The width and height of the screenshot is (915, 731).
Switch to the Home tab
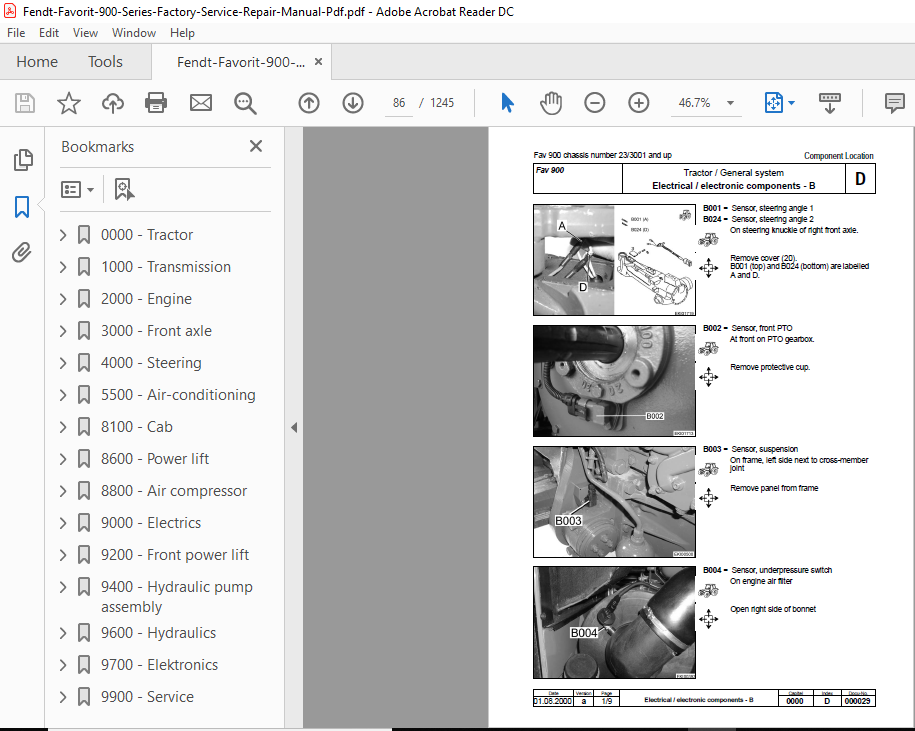click(x=37, y=62)
